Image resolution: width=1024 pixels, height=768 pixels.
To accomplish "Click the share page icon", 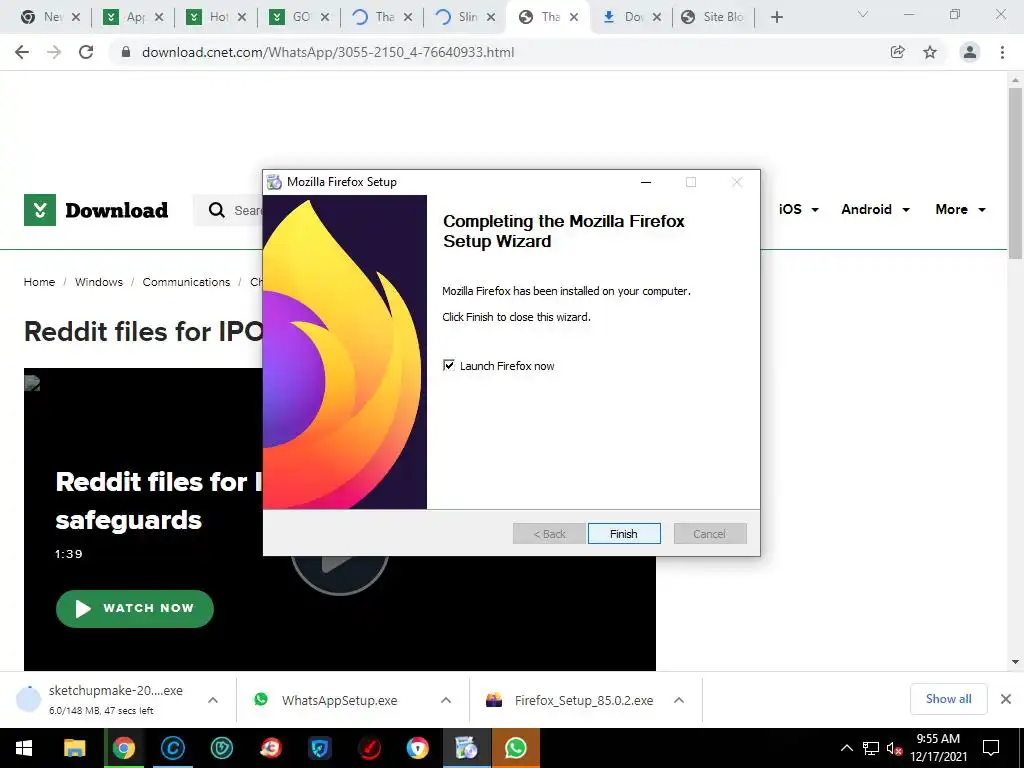I will pos(898,52).
